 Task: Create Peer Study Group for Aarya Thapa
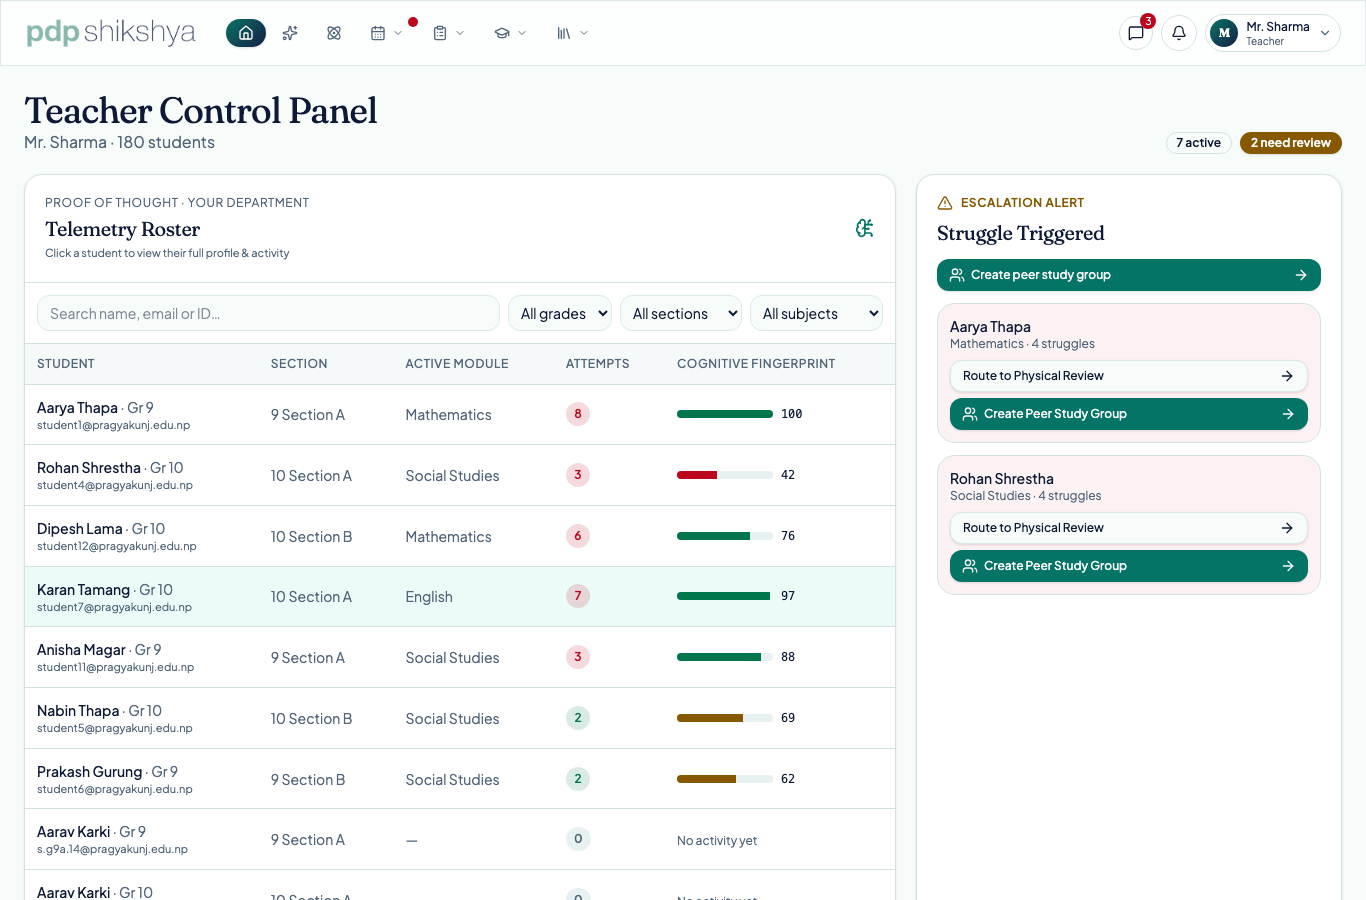click(x=1129, y=414)
